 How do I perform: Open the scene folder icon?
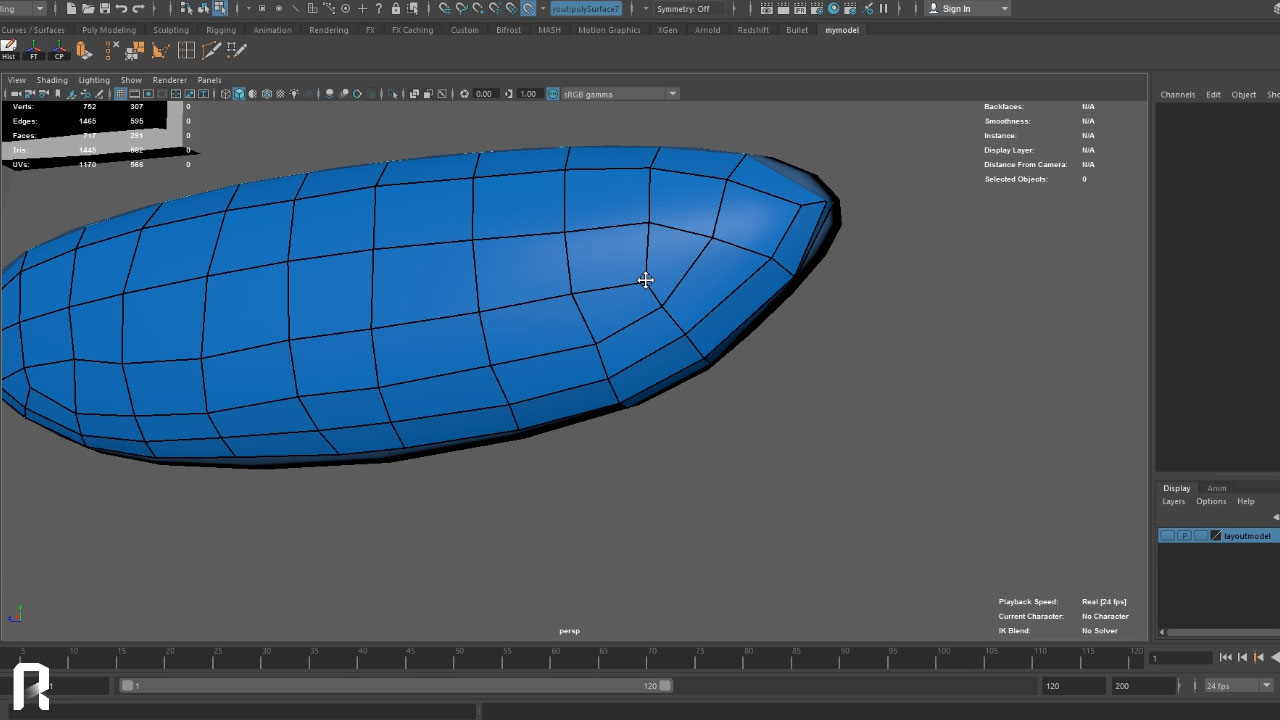coord(87,9)
